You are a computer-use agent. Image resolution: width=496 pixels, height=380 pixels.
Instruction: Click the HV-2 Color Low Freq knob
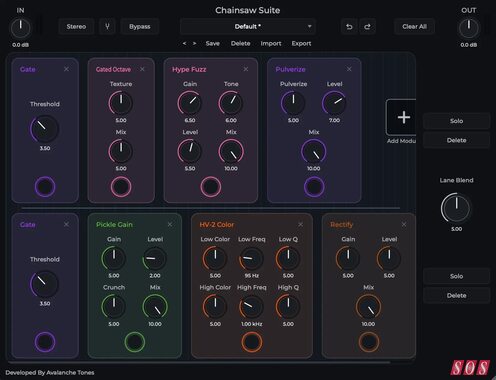tap(251, 258)
